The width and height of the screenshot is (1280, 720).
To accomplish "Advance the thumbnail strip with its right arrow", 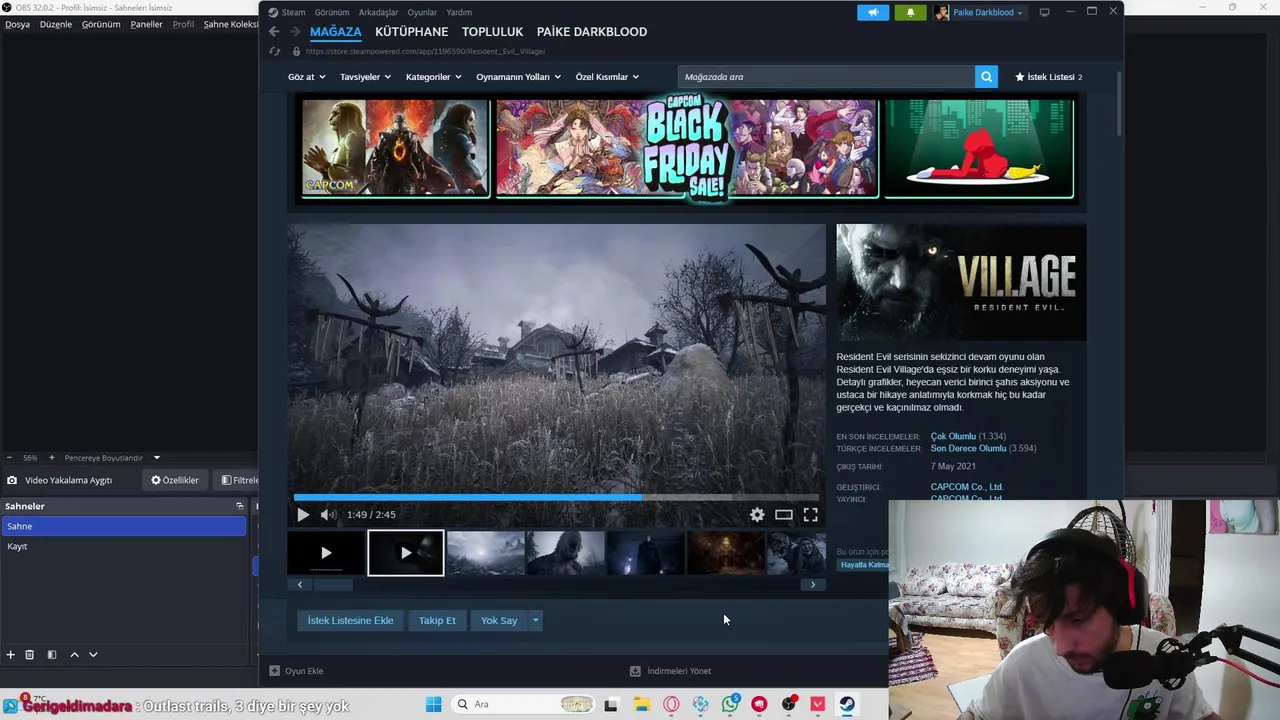I will tap(813, 585).
